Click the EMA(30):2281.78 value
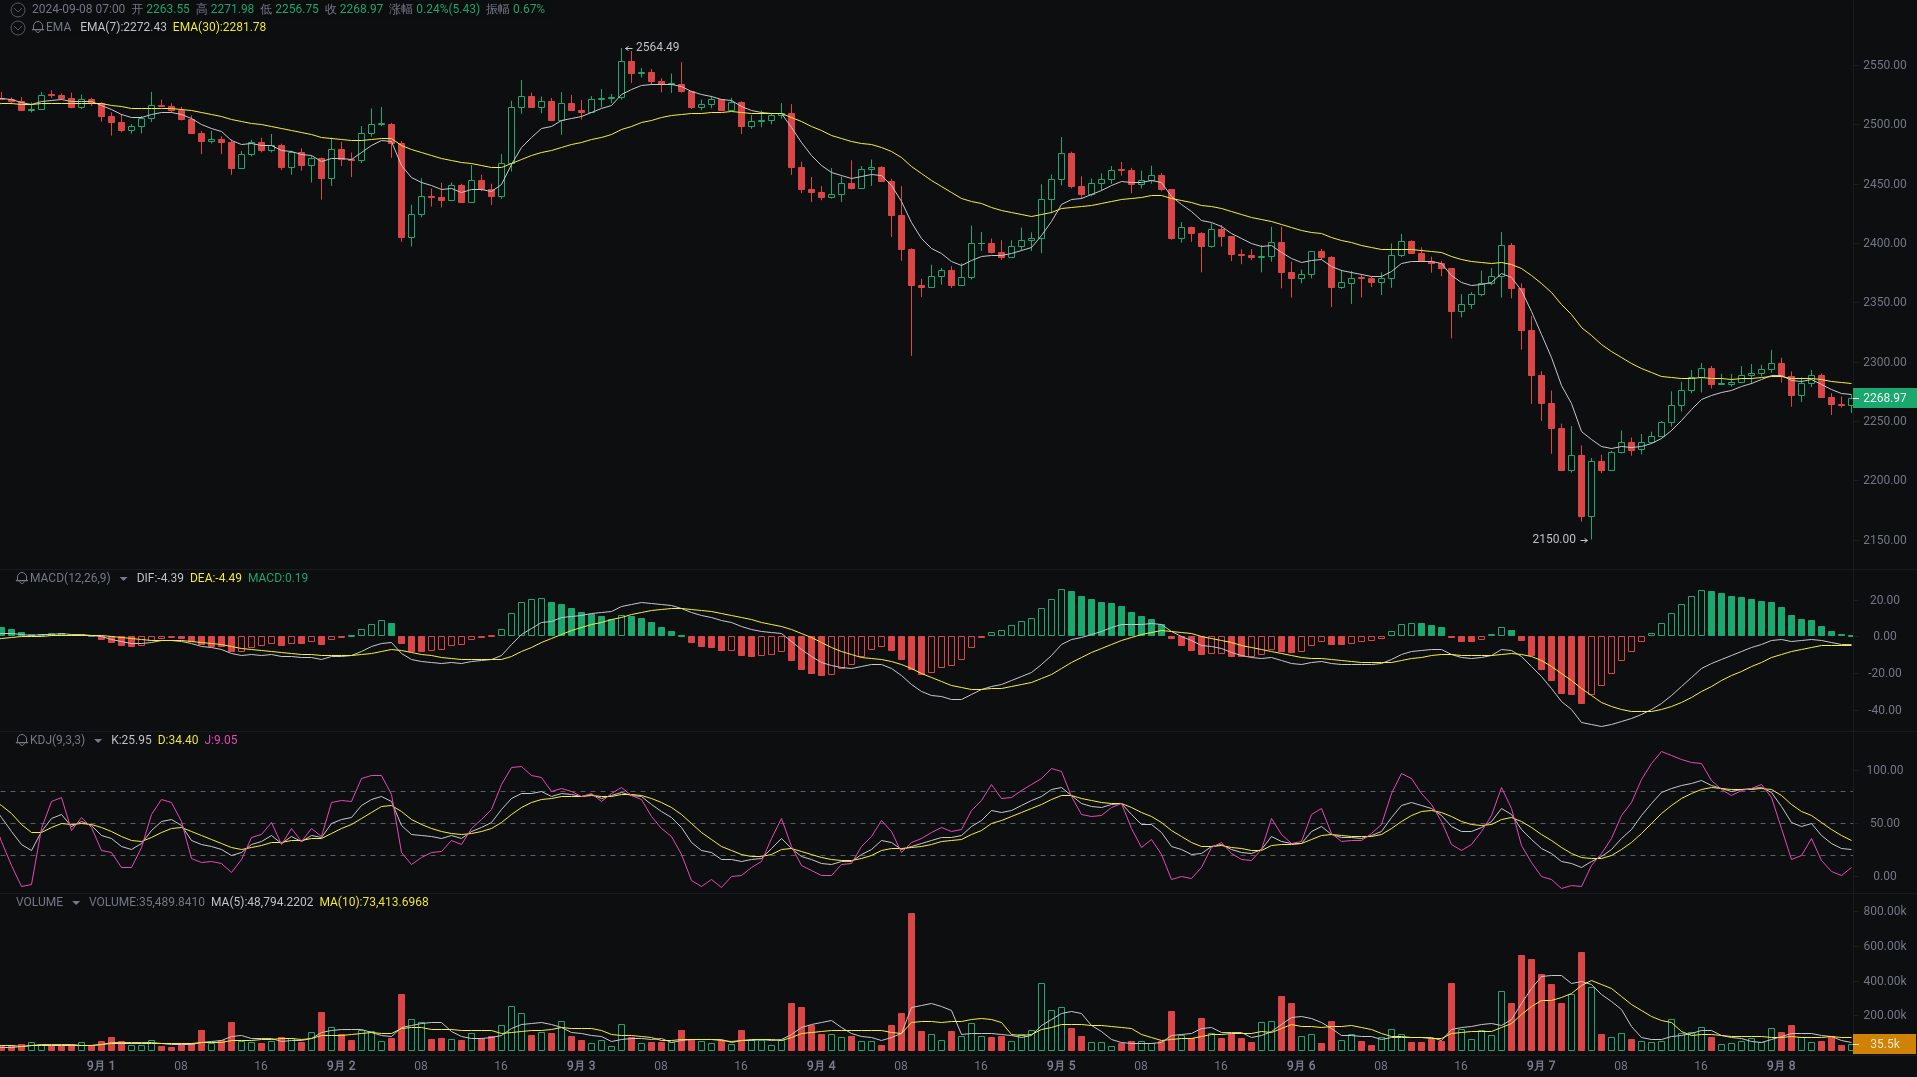This screenshot has height=1077, width=1917. [219, 27]
